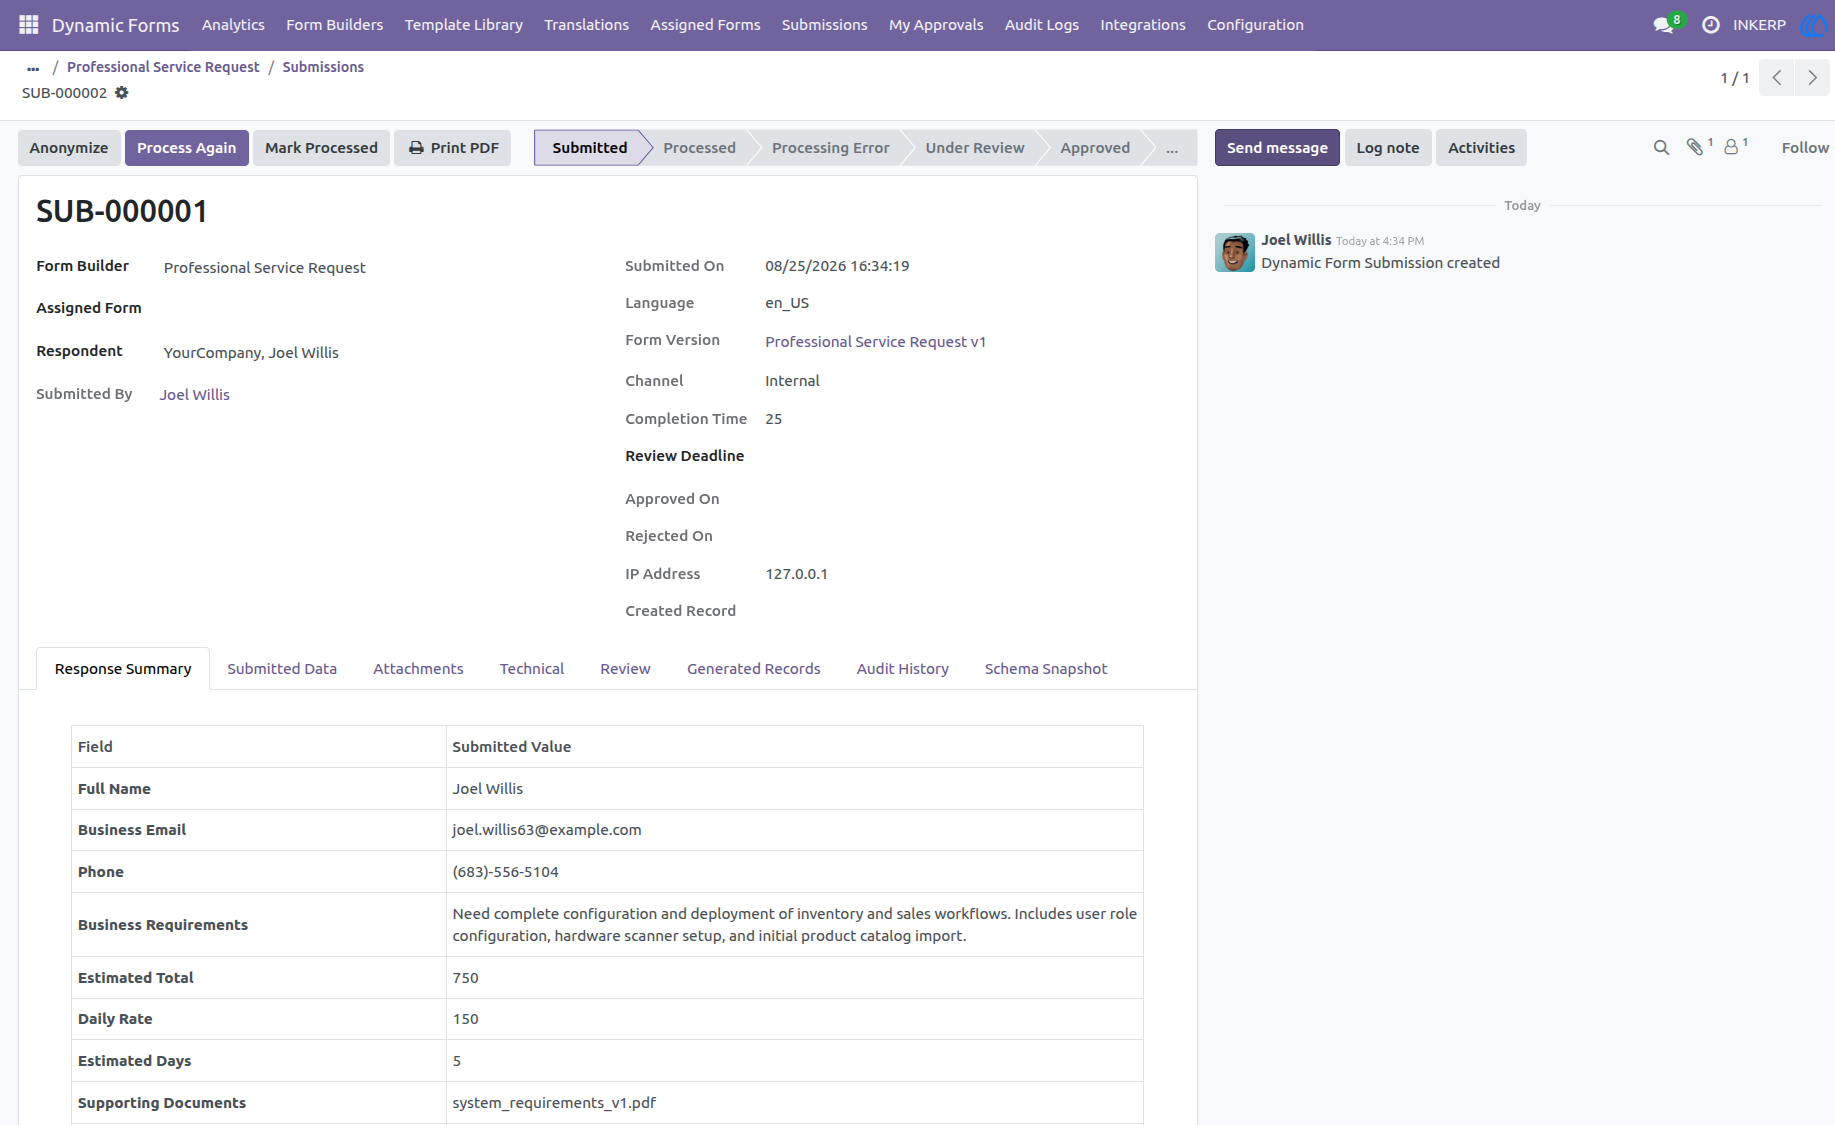The width and height of the screenshot is (1835, 1125).
Task: Click the Estimated Total value 750
Action: pyautogui.click(x=466, y=978)
